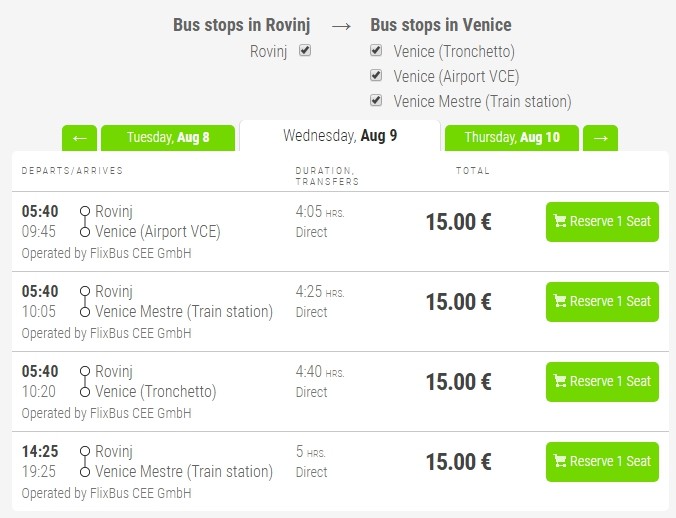Select the Wednesday, Aug 9 tab

click(340, 136)
